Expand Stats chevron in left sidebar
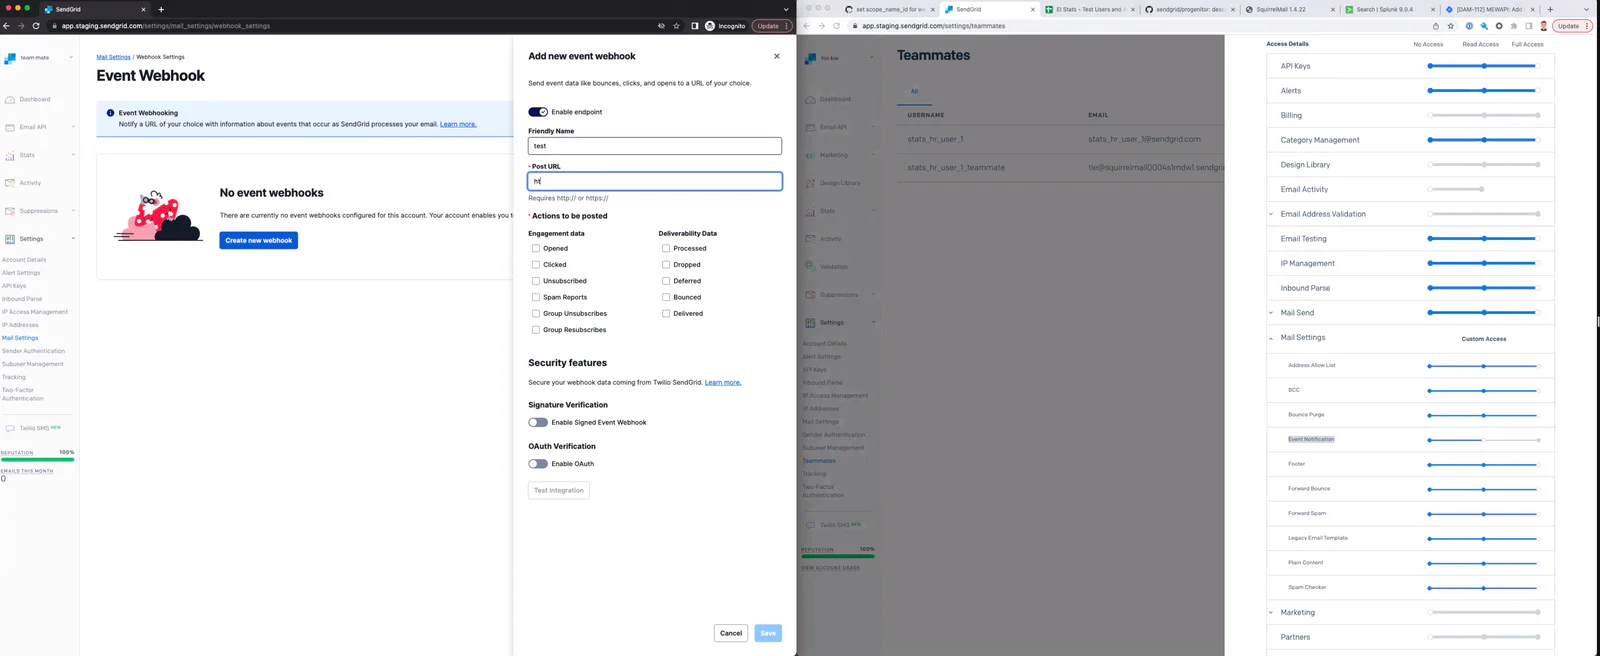Screen dimensions: 1600x656 73,155
